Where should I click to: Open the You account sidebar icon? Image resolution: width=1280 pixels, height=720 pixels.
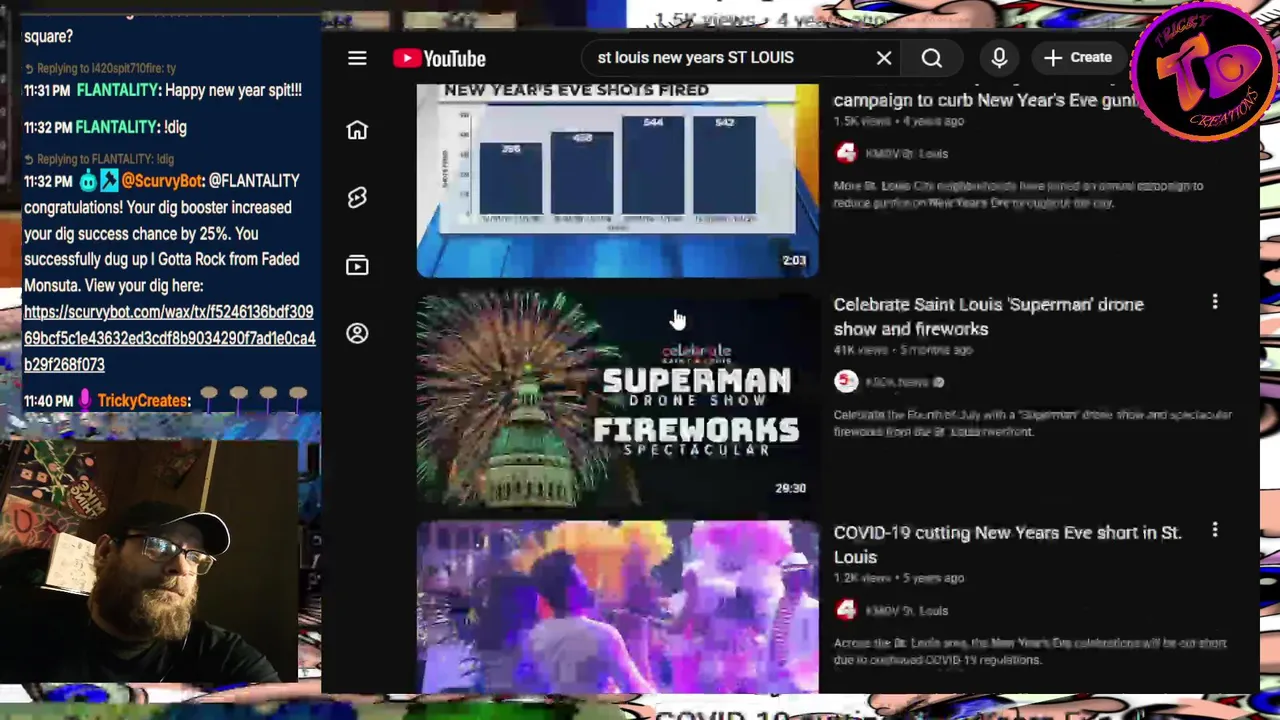(357, 333)
